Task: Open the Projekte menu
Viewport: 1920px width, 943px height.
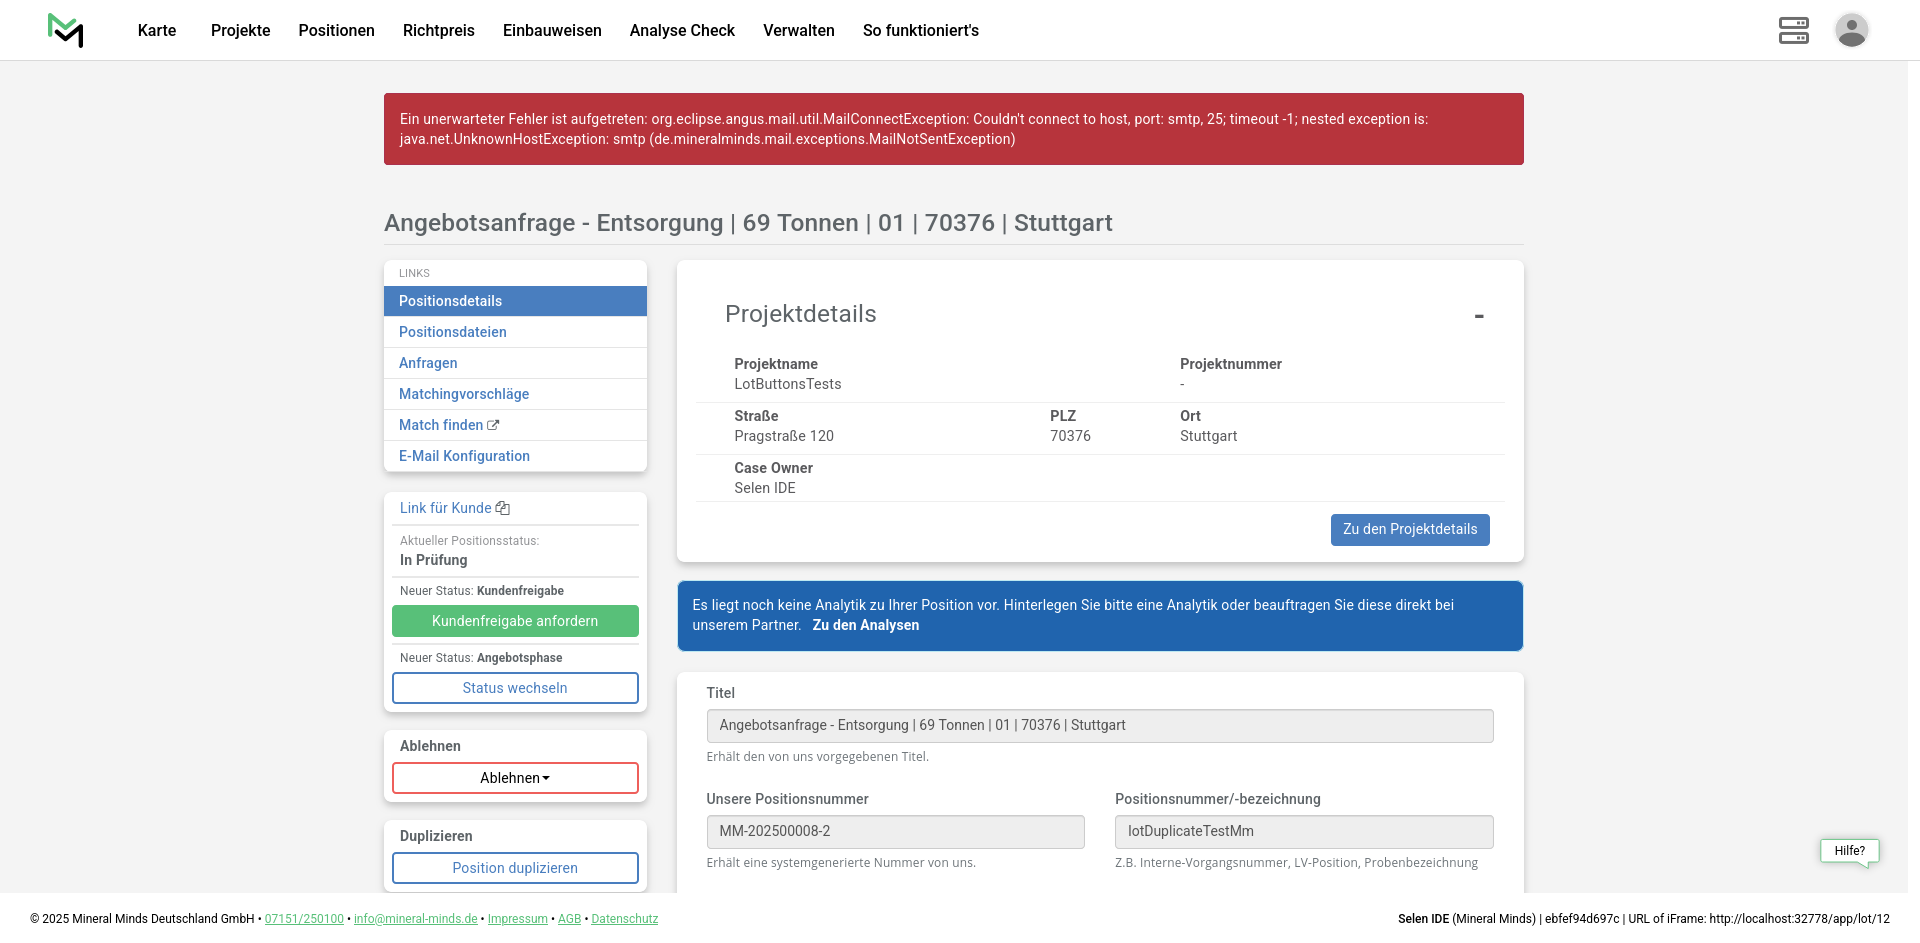Action: [x=240, y=30]
